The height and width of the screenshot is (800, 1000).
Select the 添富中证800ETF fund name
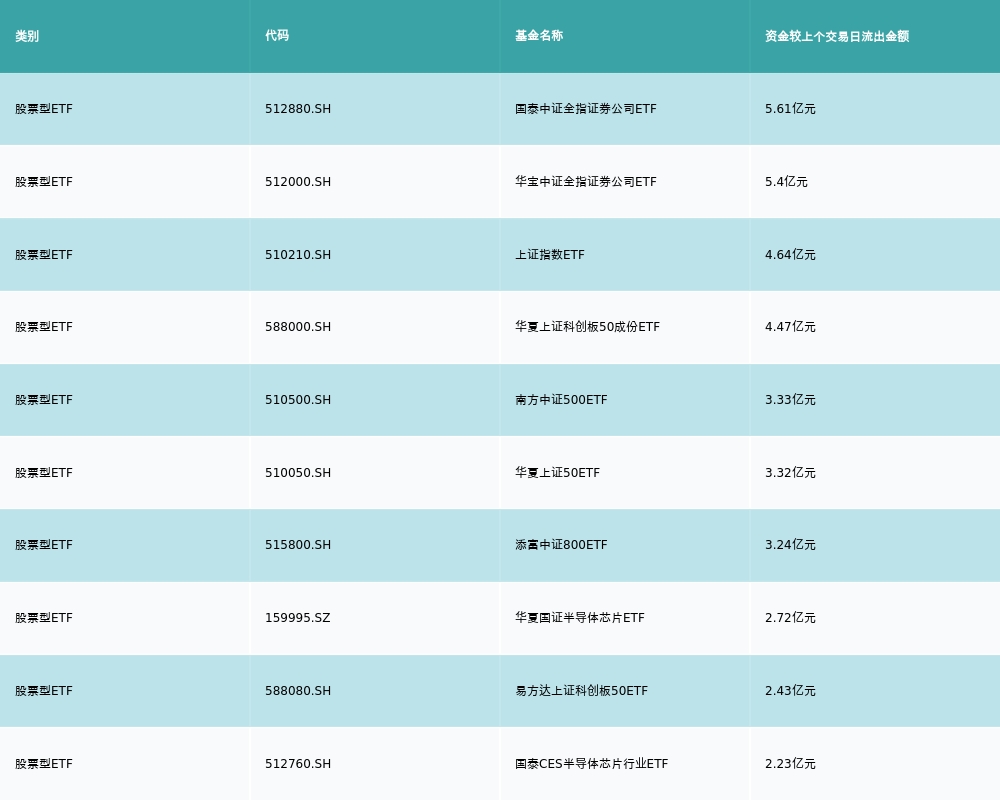tap(561, 545)
